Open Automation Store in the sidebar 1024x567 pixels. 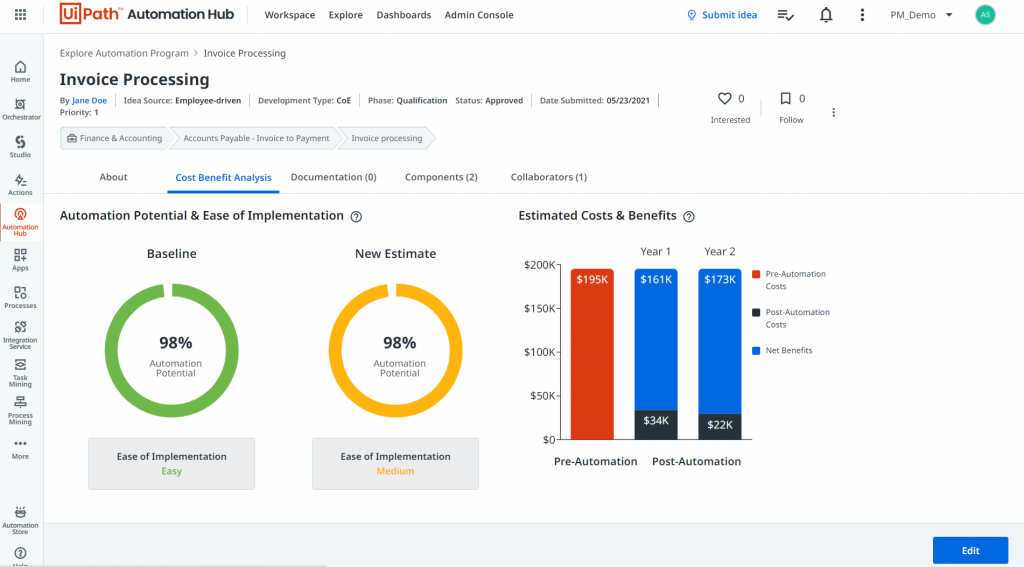coord(20,521)
